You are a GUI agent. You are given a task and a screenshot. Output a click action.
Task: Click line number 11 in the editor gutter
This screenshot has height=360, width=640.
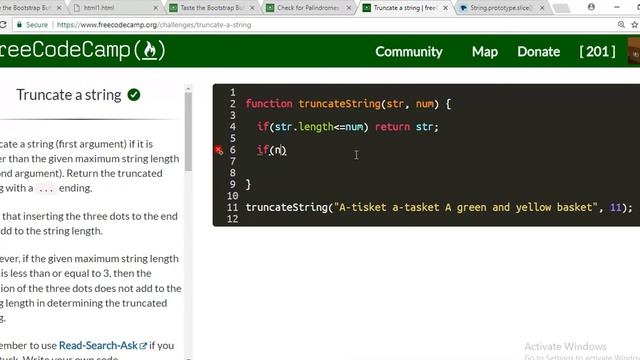(x=232, y=207)
